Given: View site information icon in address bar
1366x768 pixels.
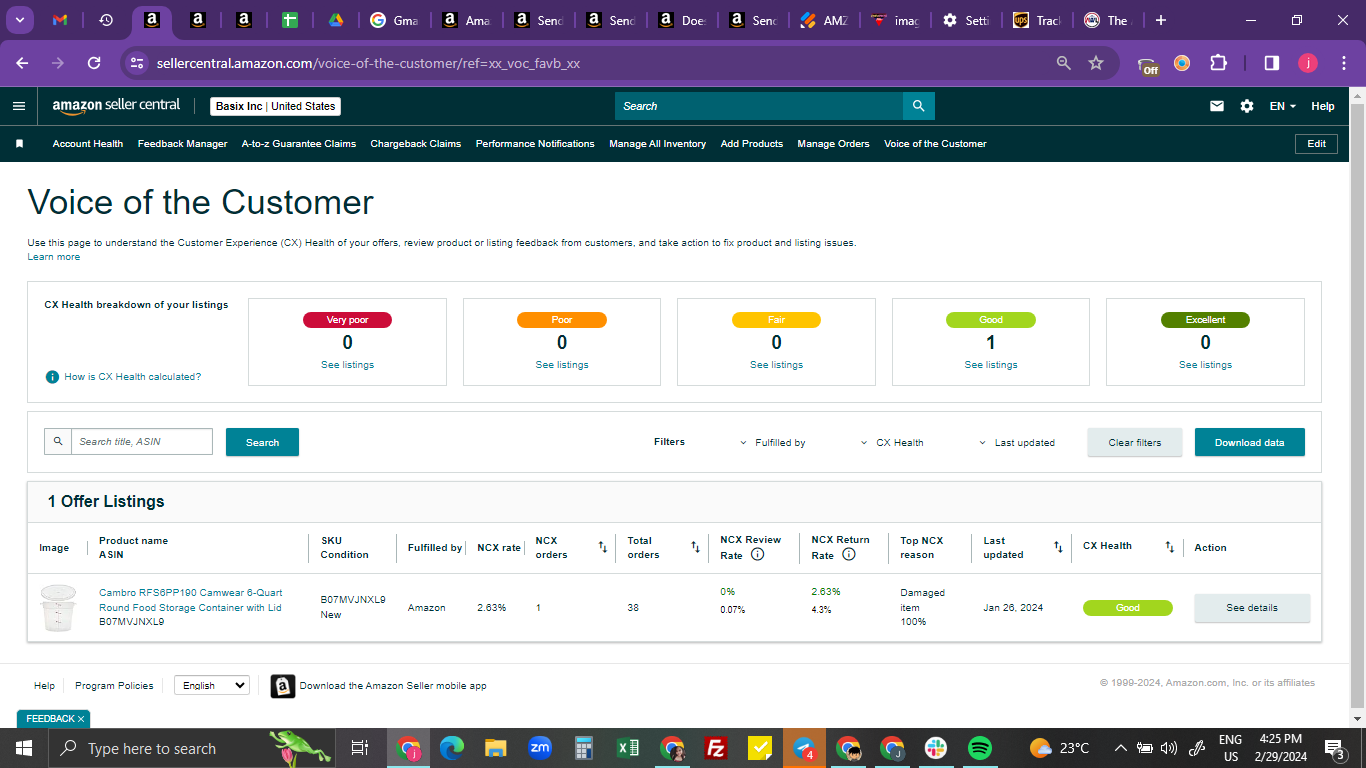Looking at the screenshot, I should pos(137,63).
